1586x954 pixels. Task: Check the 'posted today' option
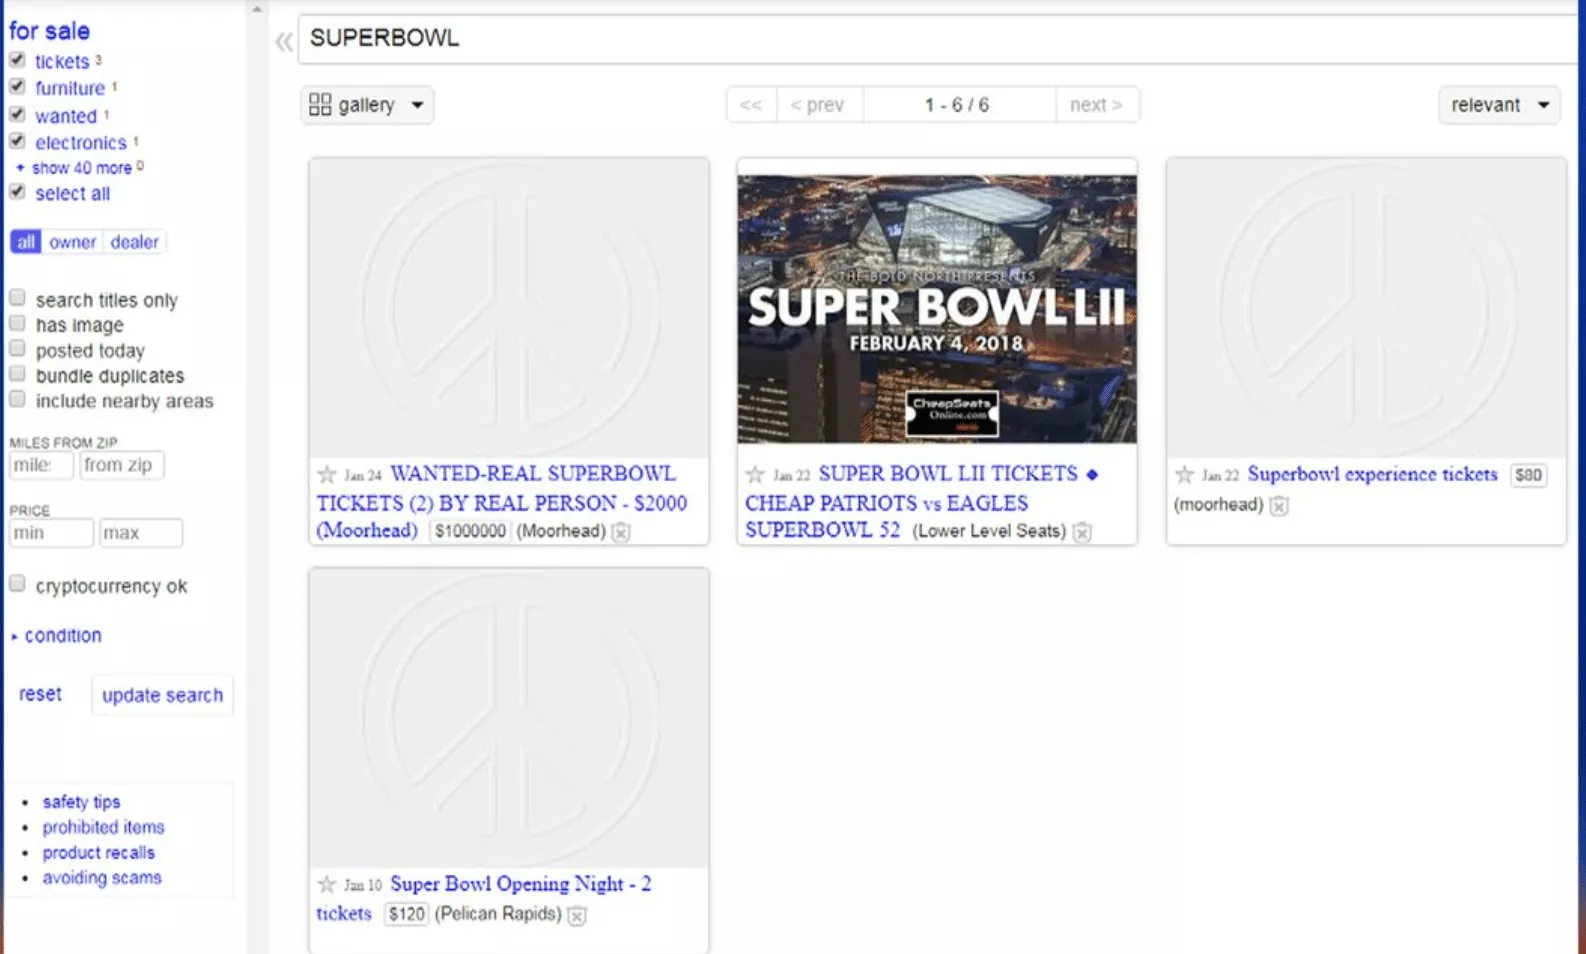point(17,349)
